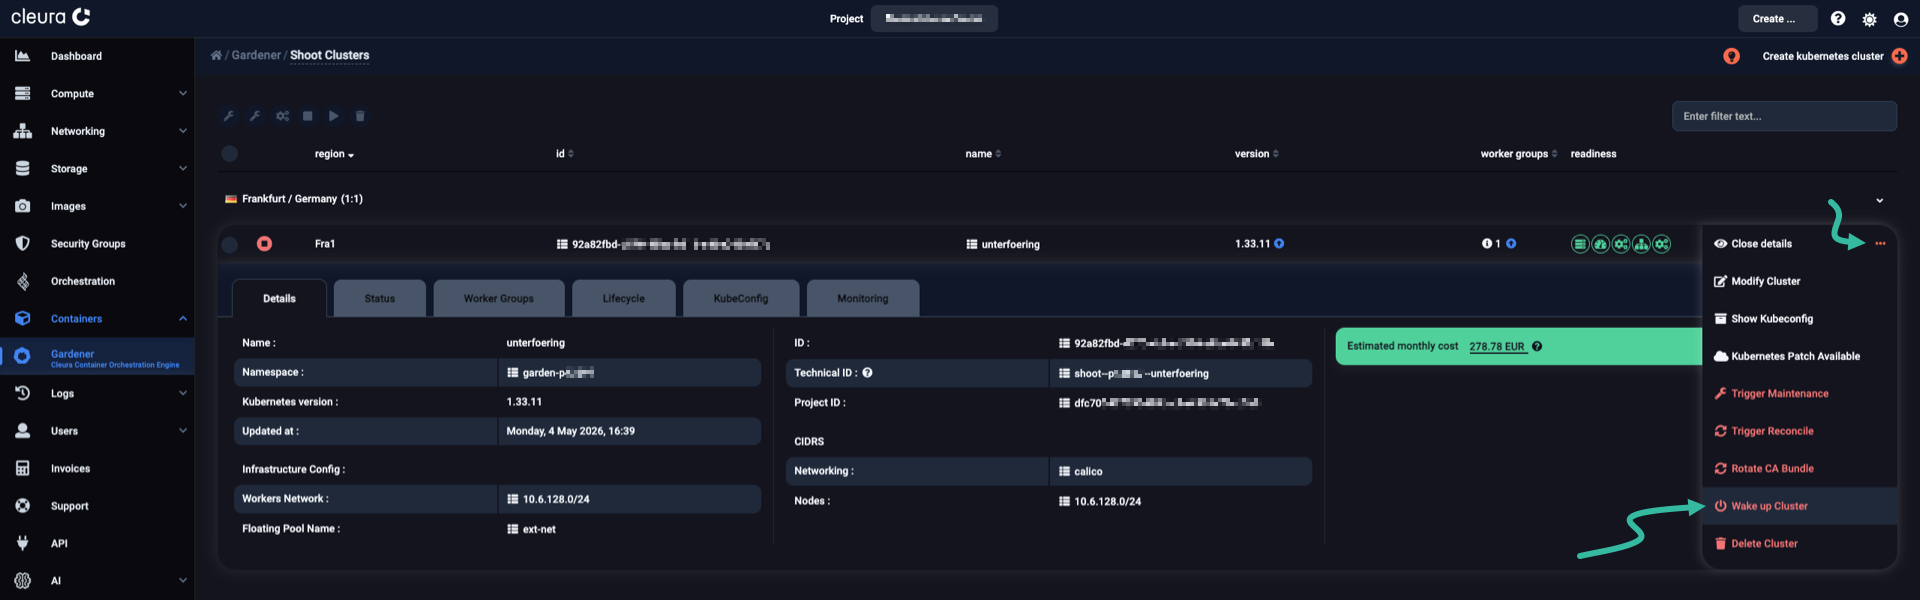Screen dimensions: 1920x600
Task: Click the stop square icon in the toolbar
Action: 308,116
